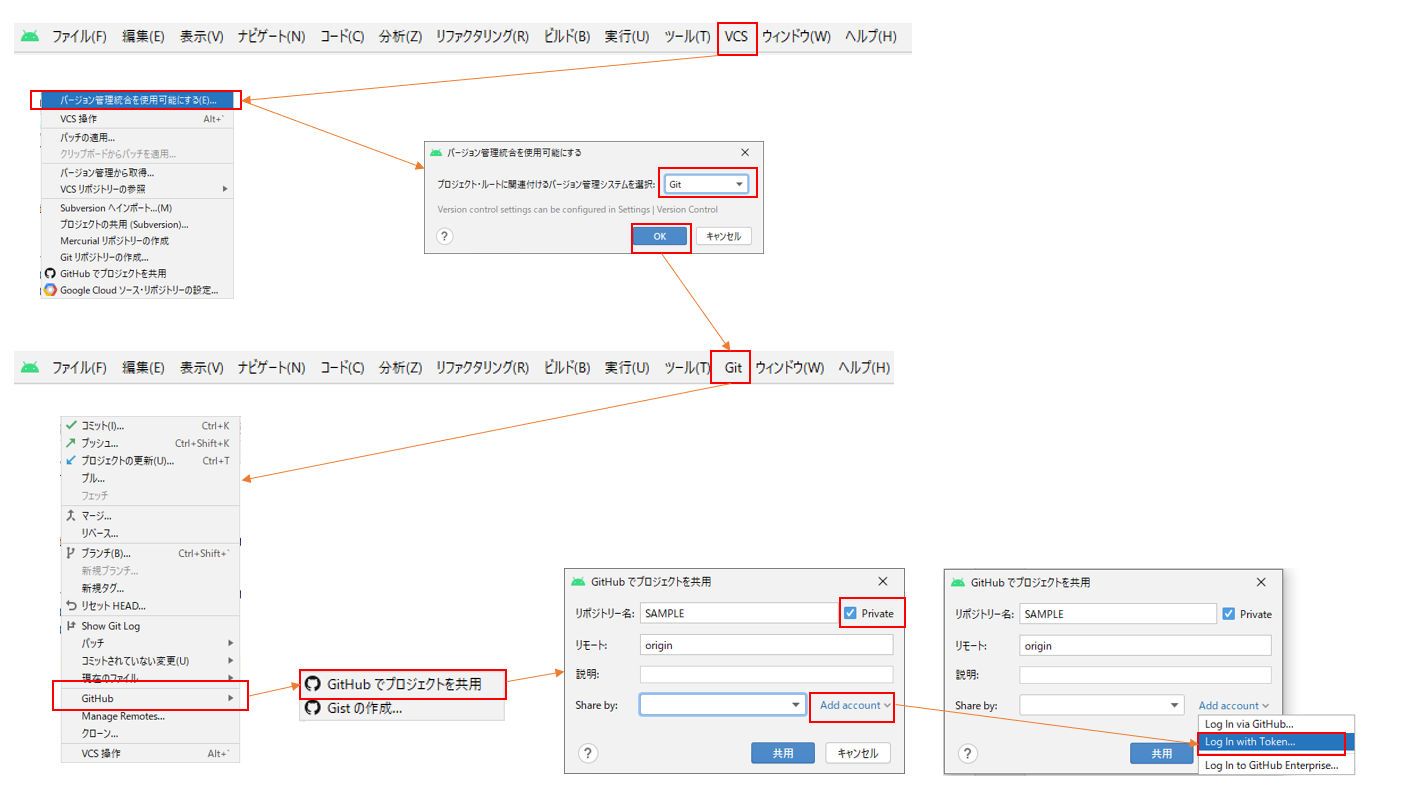
Task: Select Log In with Token from the account menu
Action: 1269,742
